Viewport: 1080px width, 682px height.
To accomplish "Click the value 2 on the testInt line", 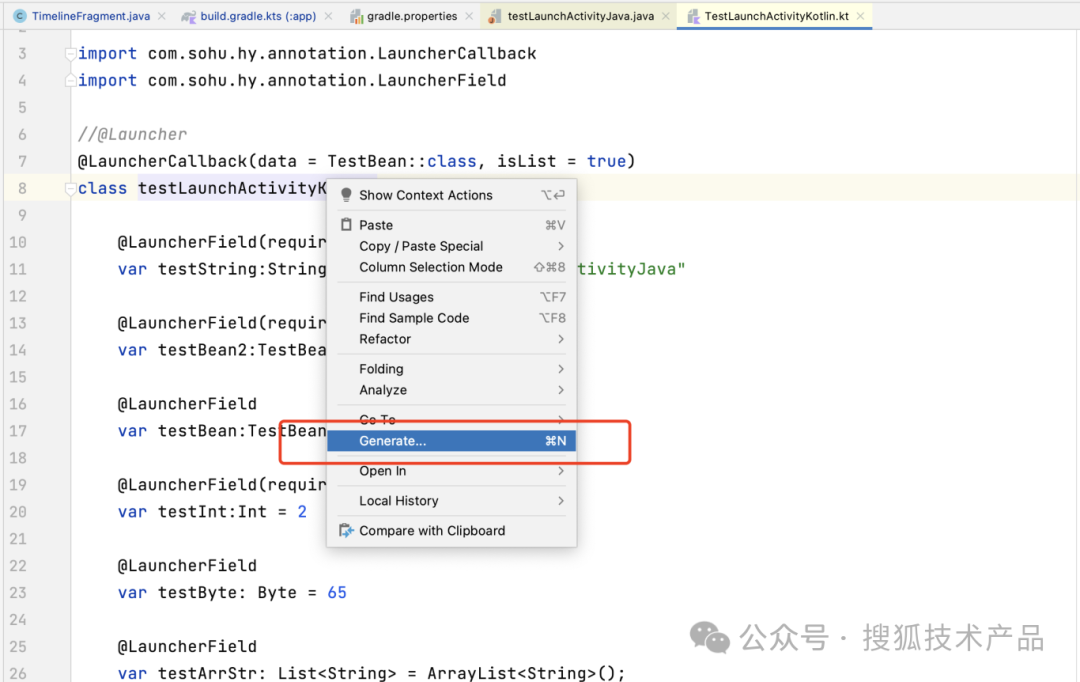I will [302, 512].
